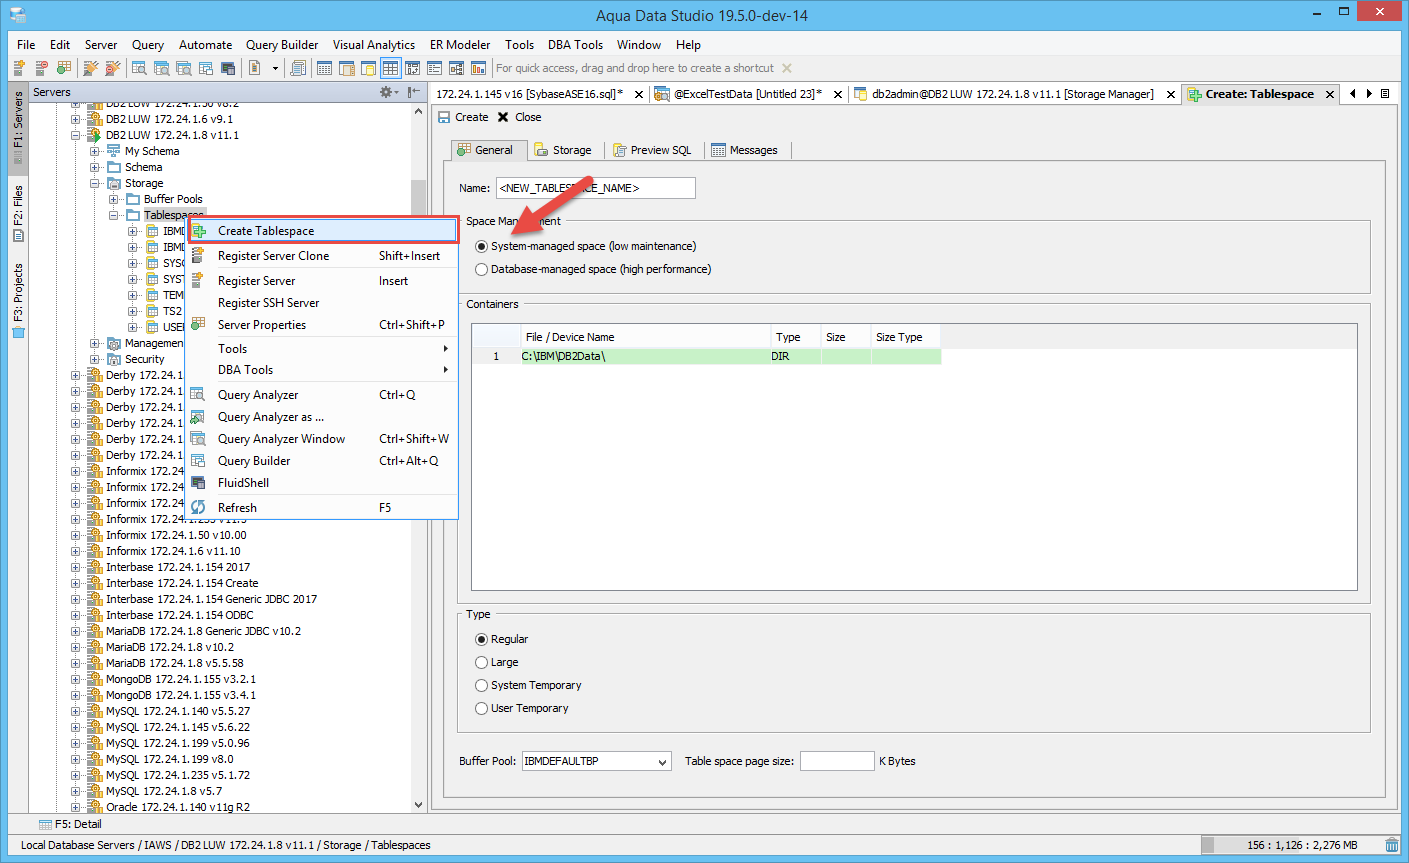1409x863 pixels.
Task: Click the Register Server icon in the main toolbar
Action: coord(19,68)
